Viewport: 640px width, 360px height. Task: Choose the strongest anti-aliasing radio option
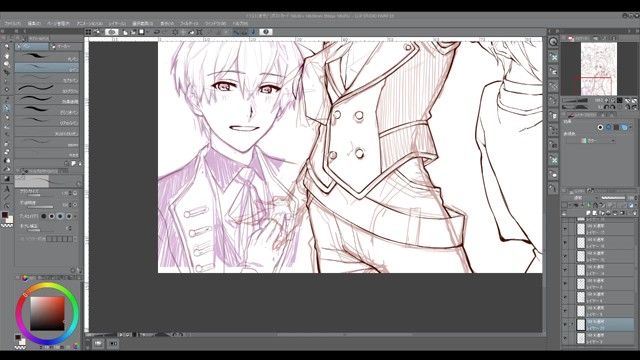pyautogui.click(x=69, y=216)
